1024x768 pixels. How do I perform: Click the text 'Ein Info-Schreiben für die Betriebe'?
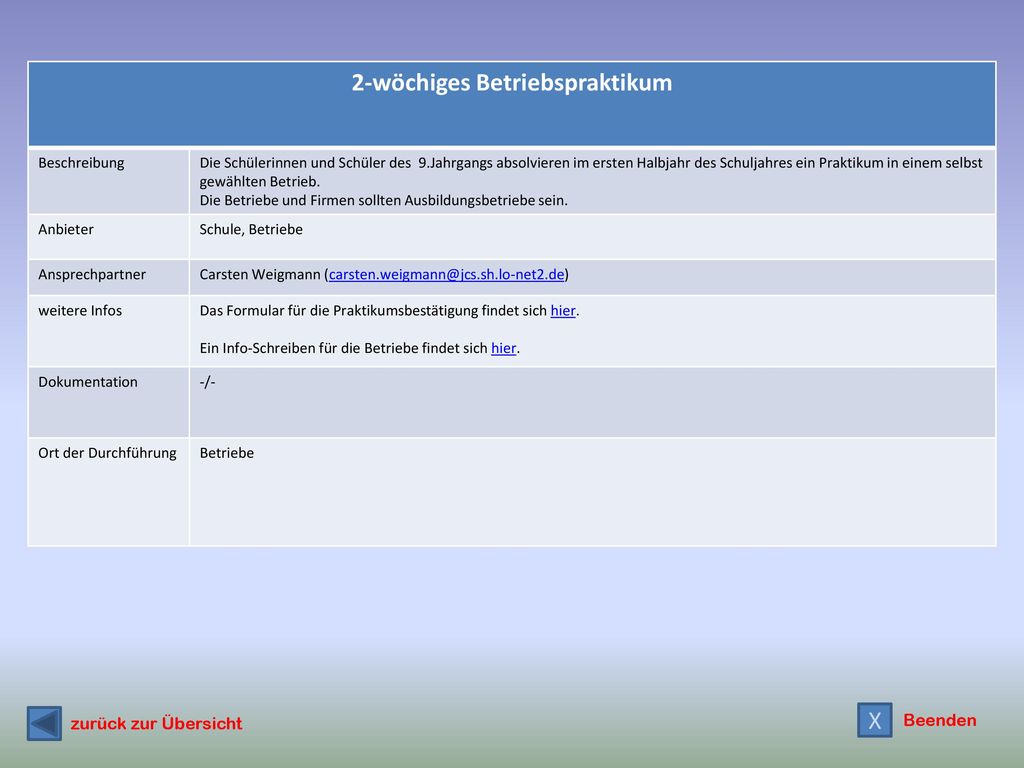pyautogui.click(x=309, y=348)
